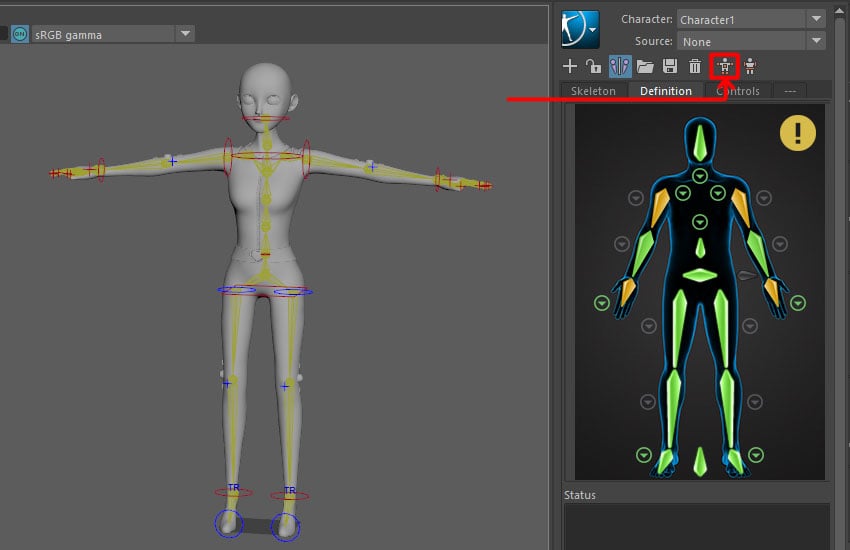Click the yellow exclamation warning icon

[x=797, y=132]
